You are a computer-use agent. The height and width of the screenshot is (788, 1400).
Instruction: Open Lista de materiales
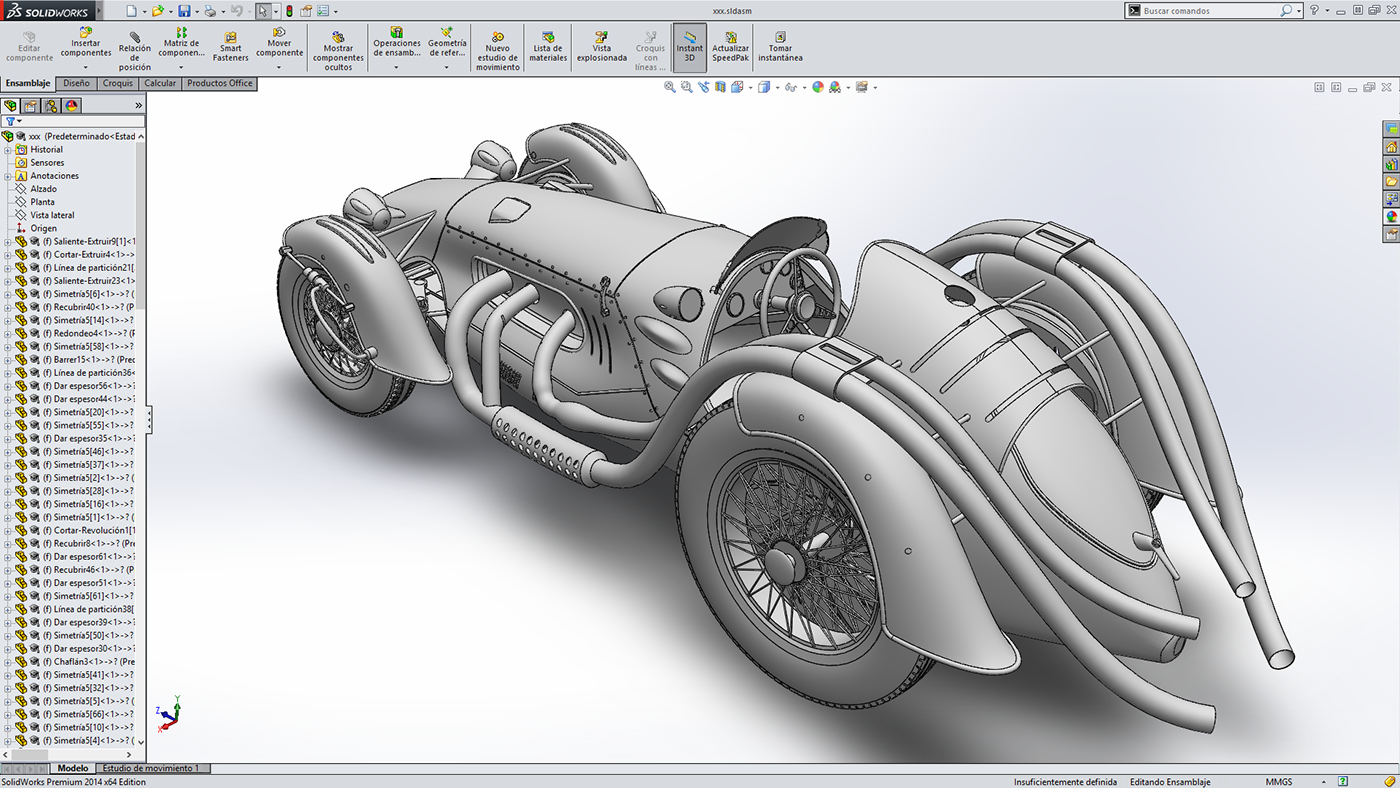pos(548,46)
